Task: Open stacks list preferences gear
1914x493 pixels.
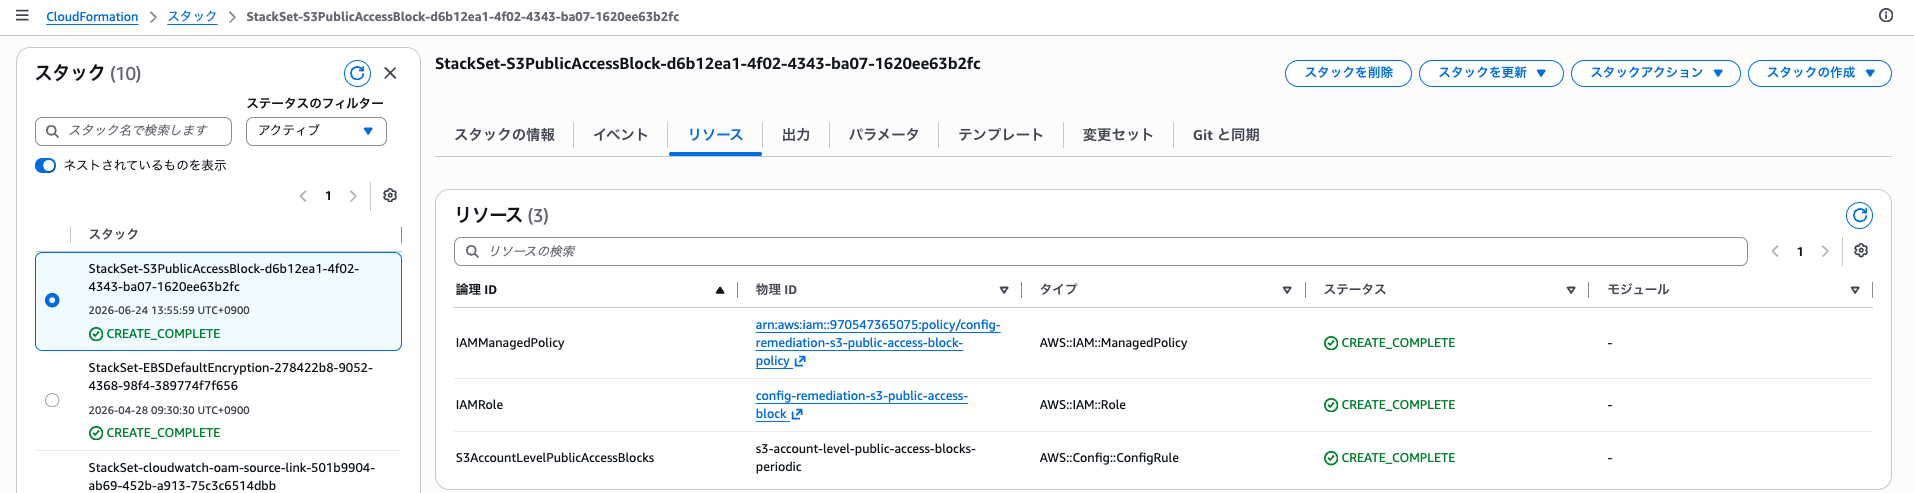Action: click(390, 196)
